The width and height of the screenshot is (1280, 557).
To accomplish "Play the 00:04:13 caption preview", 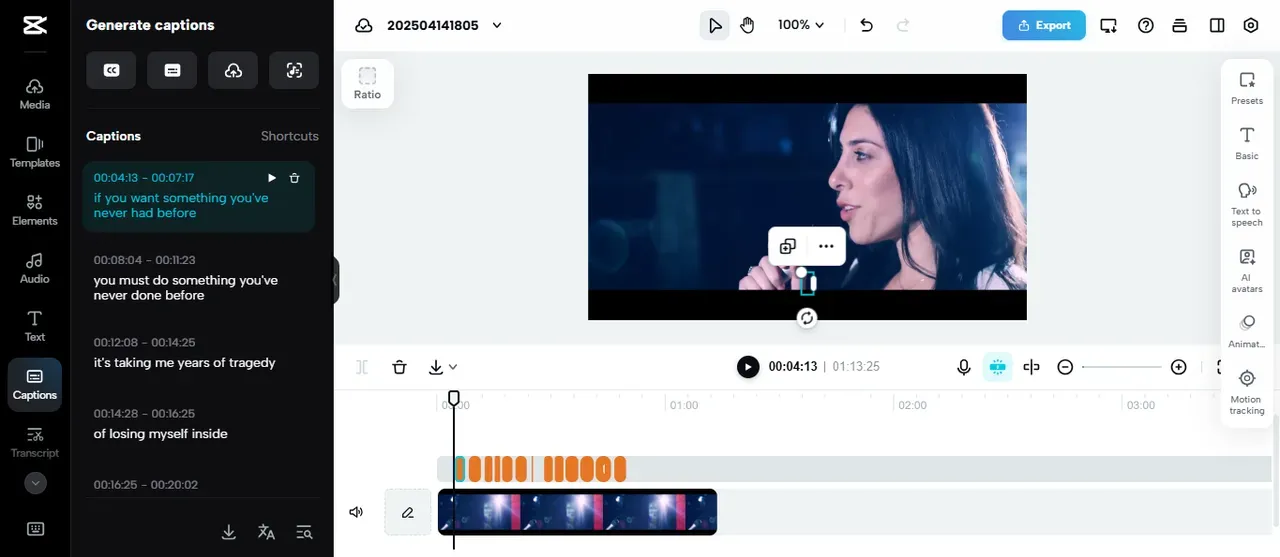I will [x=271, y=178].
